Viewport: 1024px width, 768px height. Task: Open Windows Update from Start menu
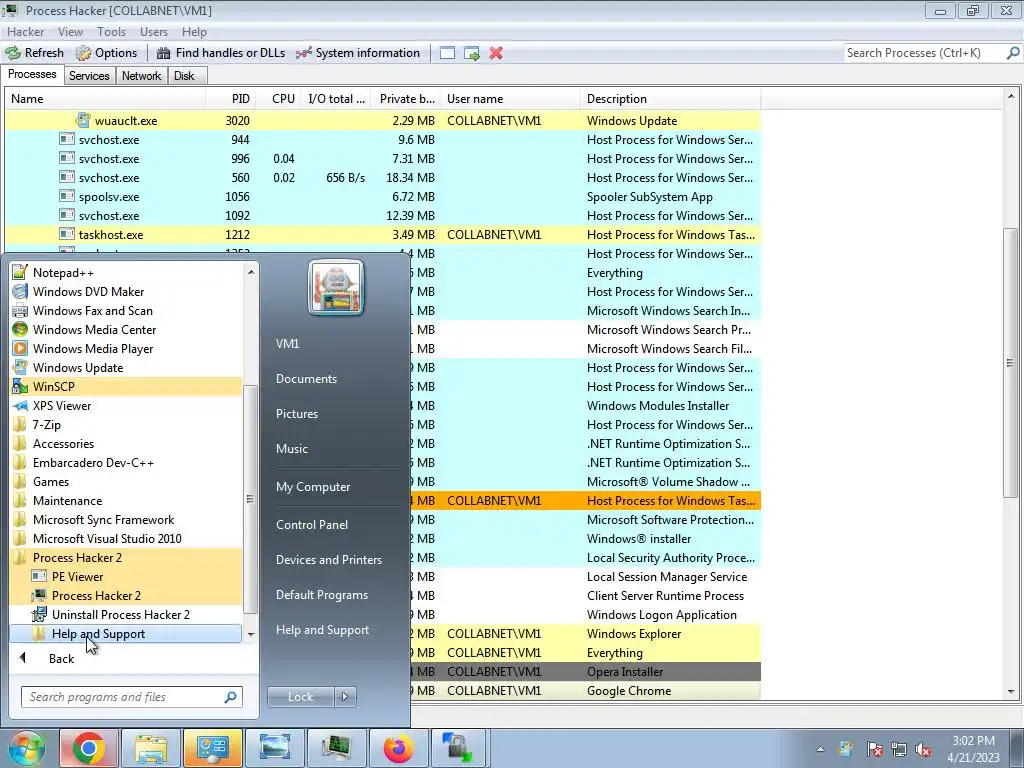127,367
